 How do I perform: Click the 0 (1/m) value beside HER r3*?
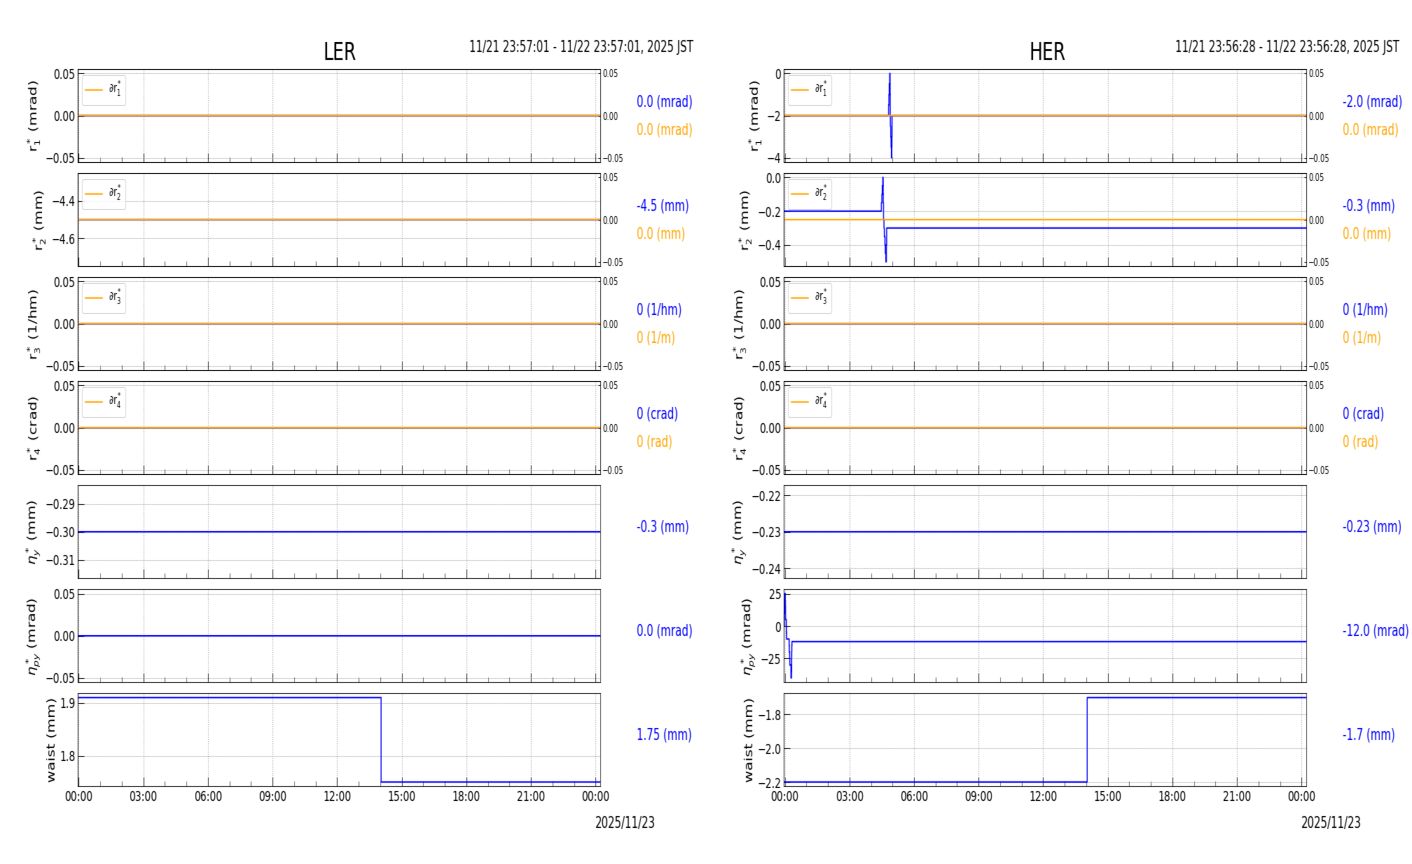[x=1361, y=338]
